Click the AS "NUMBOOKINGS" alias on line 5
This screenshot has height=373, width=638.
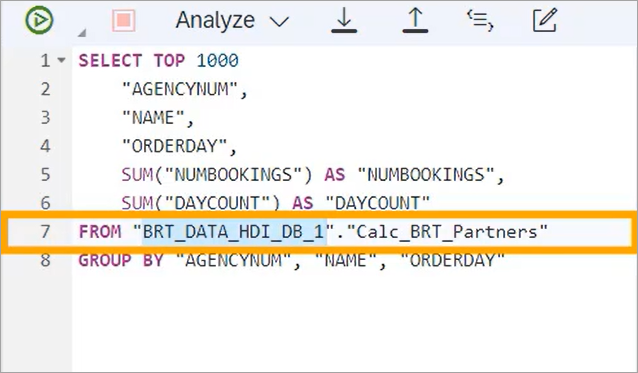[x=410, y=175]
